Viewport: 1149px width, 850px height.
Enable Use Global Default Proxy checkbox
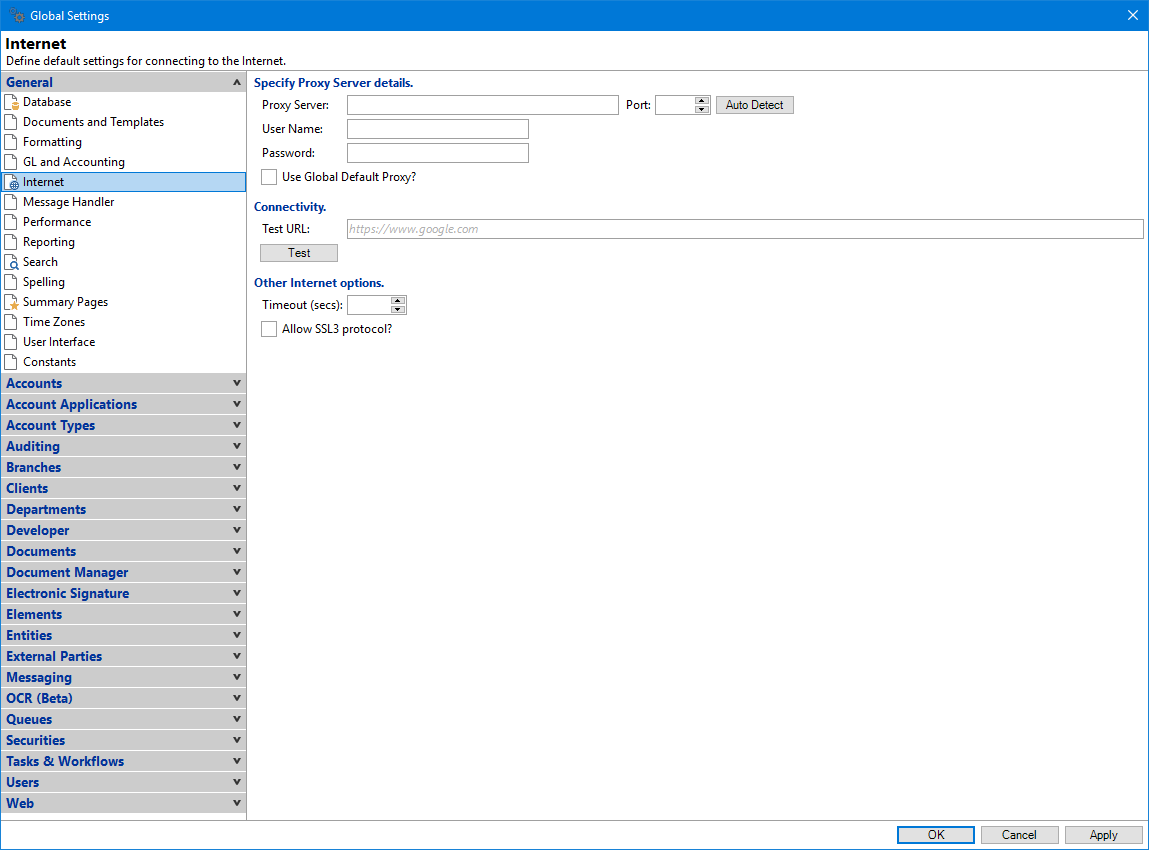coord(269,177)
